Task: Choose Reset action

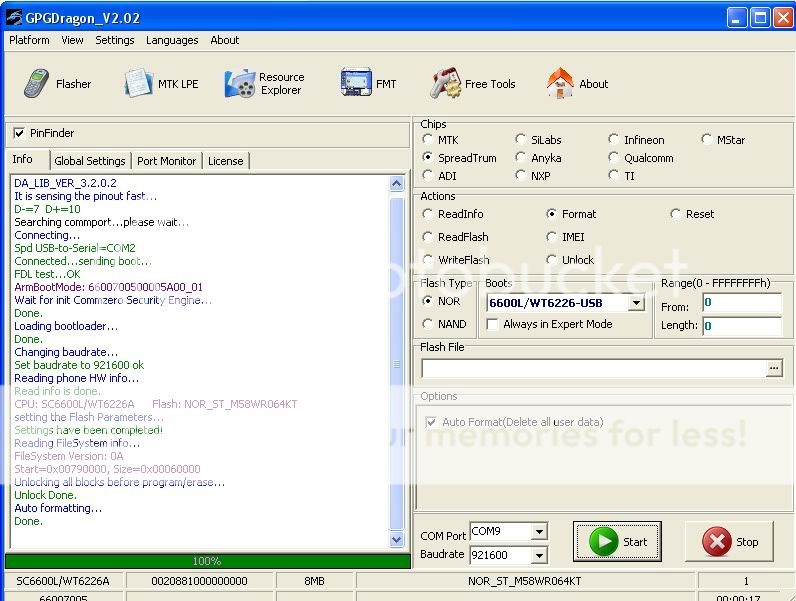Action: tap(676, 214)
